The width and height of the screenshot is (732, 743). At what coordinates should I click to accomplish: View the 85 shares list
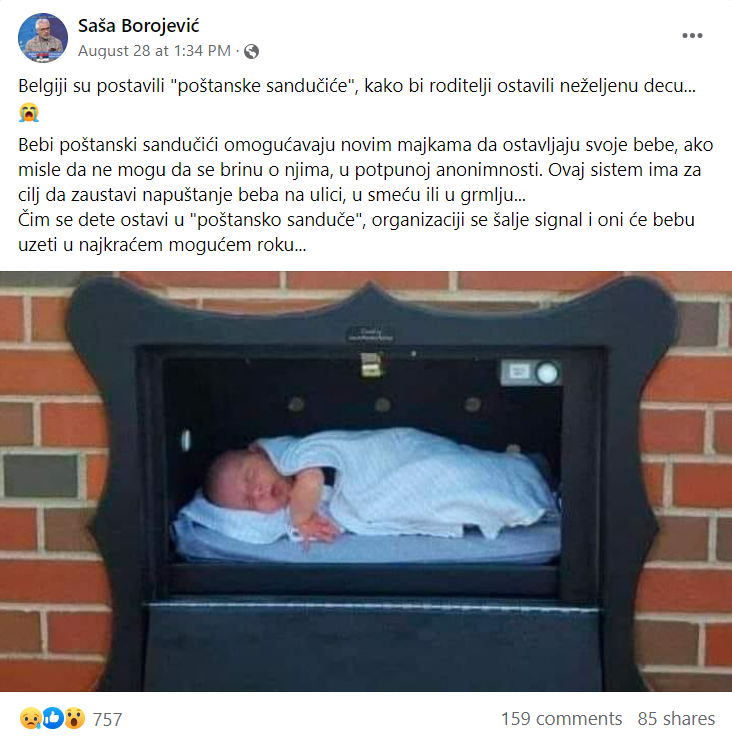coord(676,719)
